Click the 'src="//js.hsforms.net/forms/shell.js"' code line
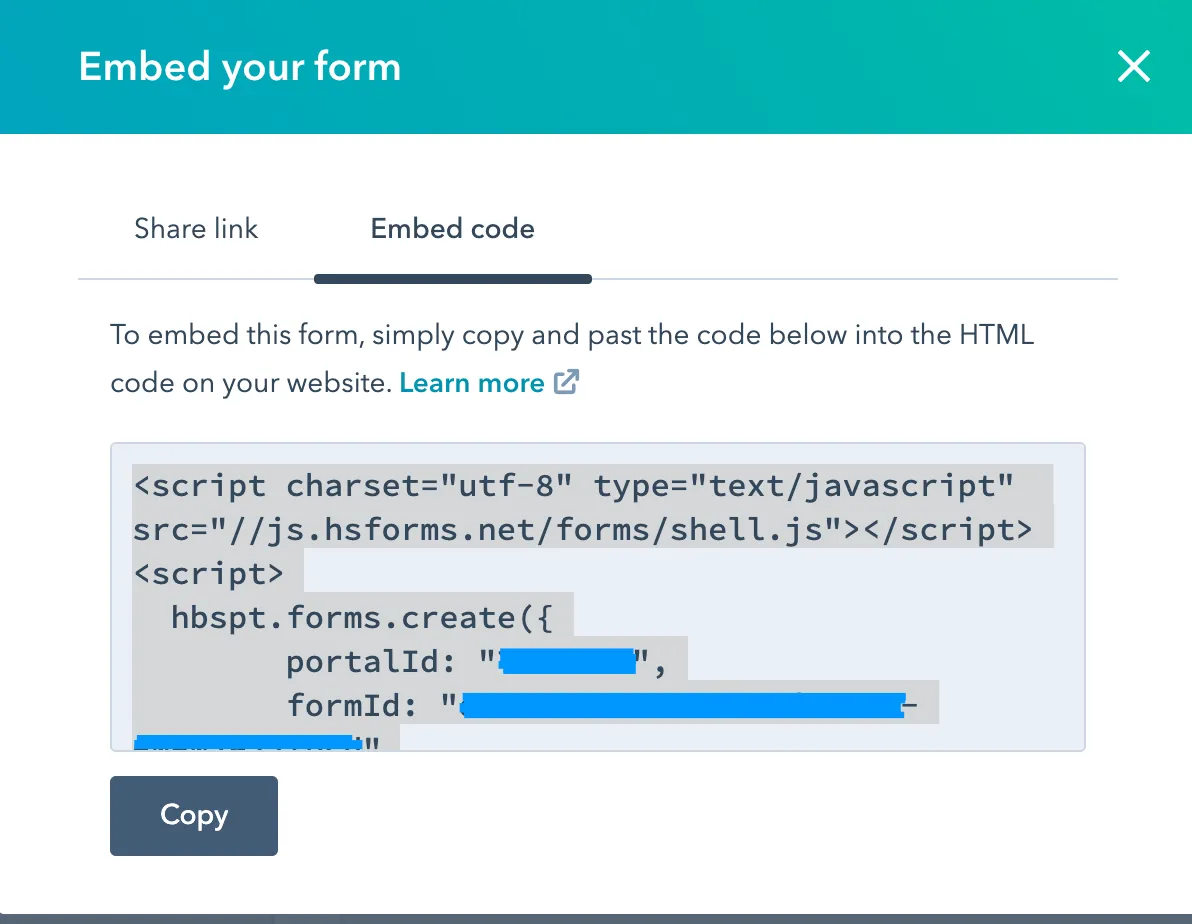Screen dimensions: 1192x924 (582, 529)
